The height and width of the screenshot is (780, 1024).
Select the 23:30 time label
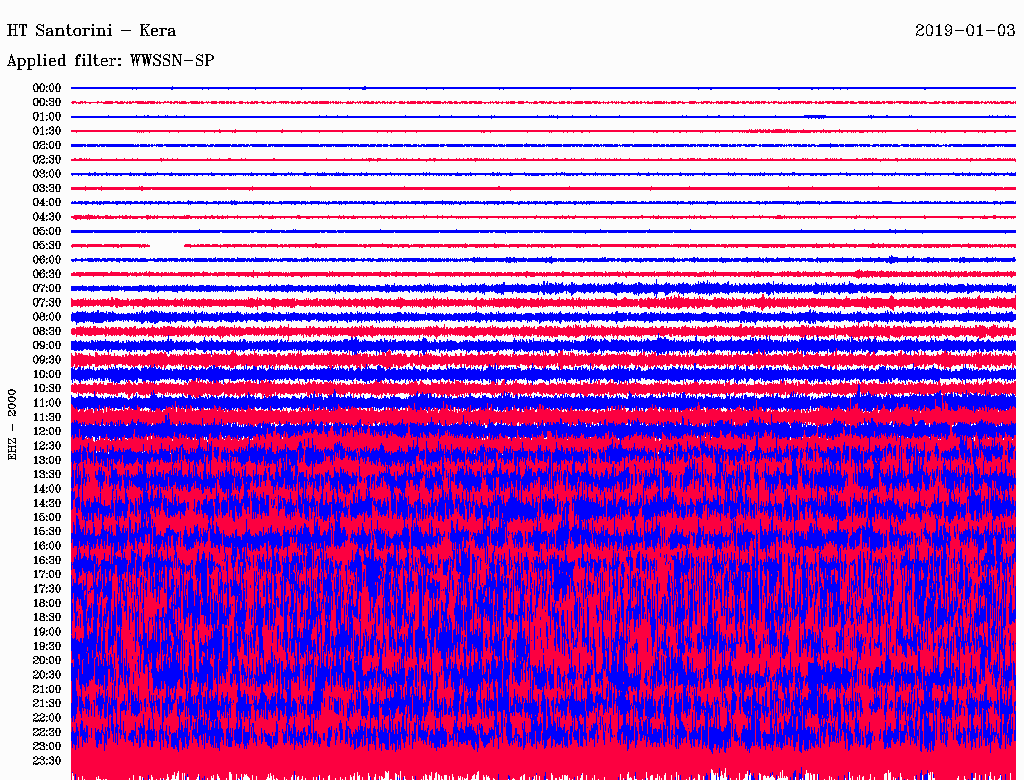click(47, 761)
